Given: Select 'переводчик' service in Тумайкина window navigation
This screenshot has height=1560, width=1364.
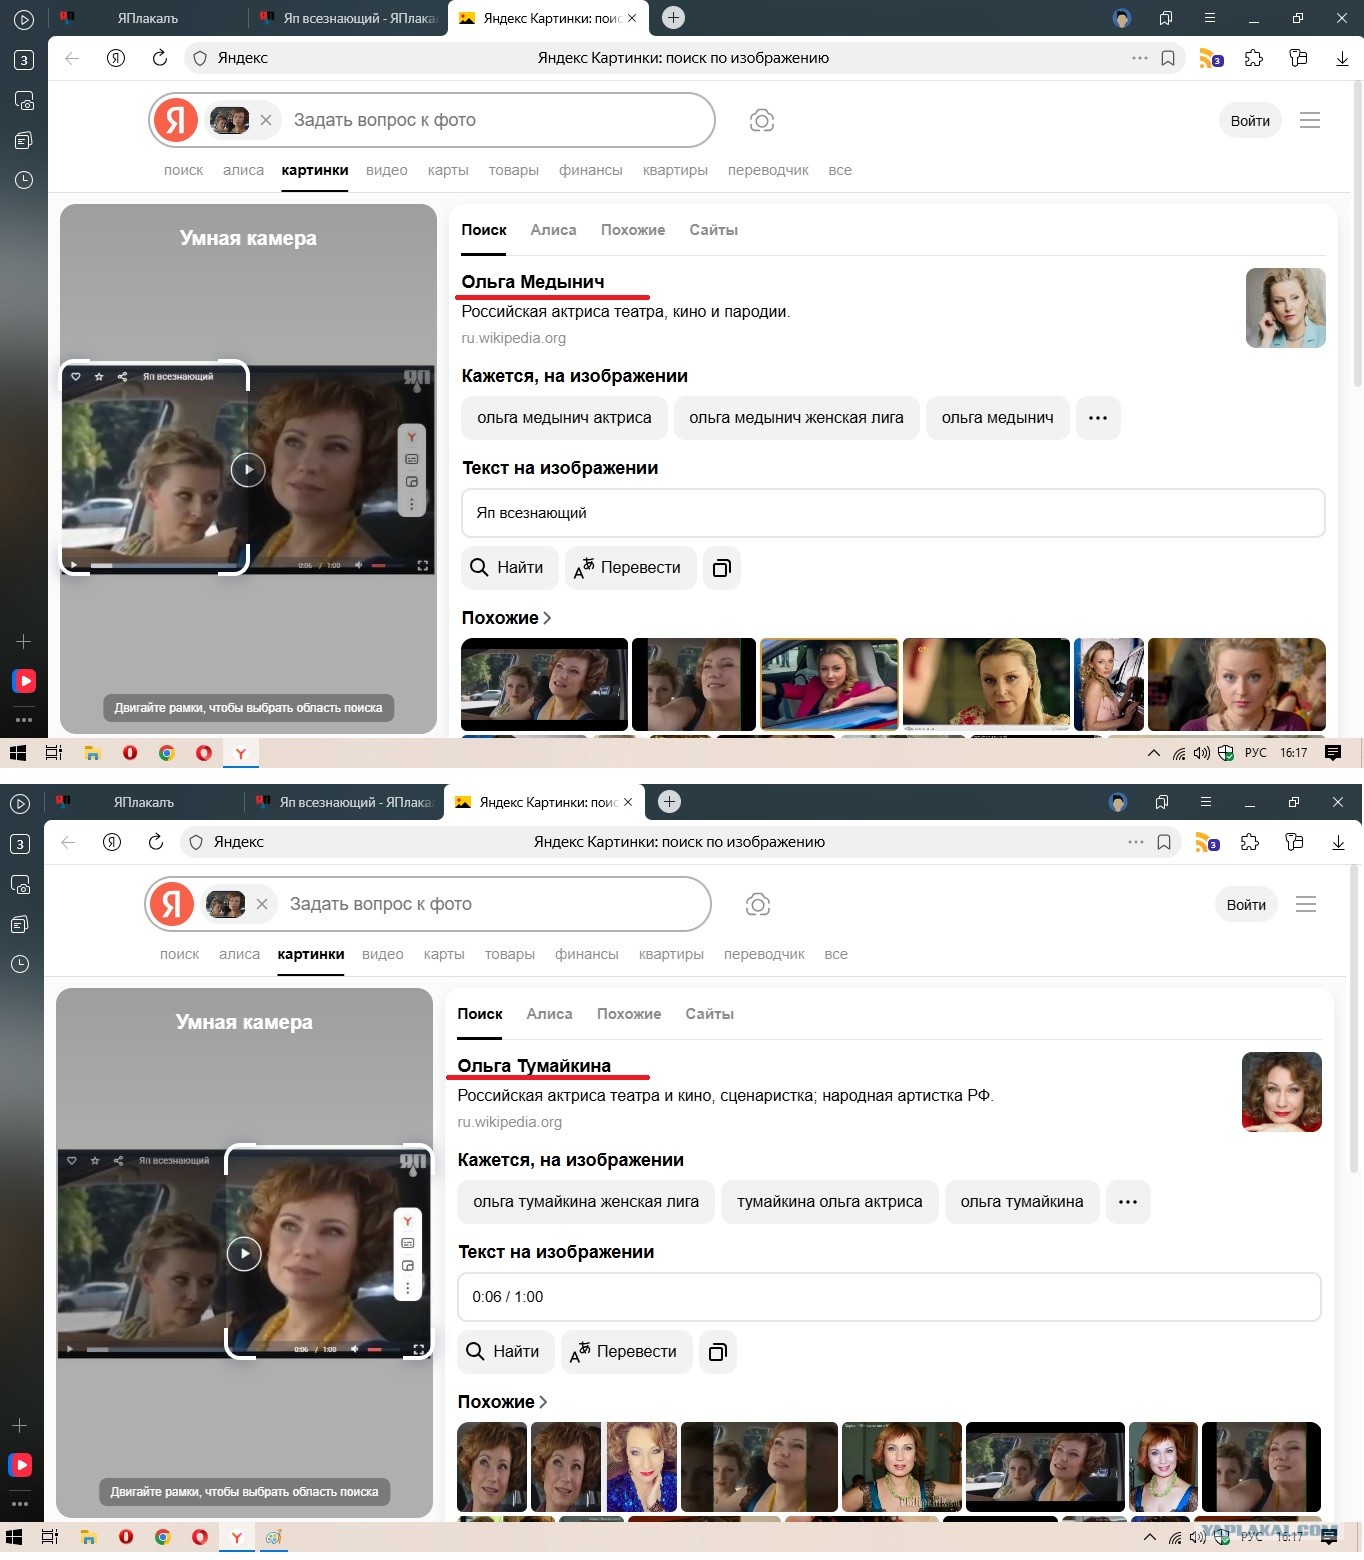Looking at the screenshot, I should pyautogui.click(x=764, y=954).
